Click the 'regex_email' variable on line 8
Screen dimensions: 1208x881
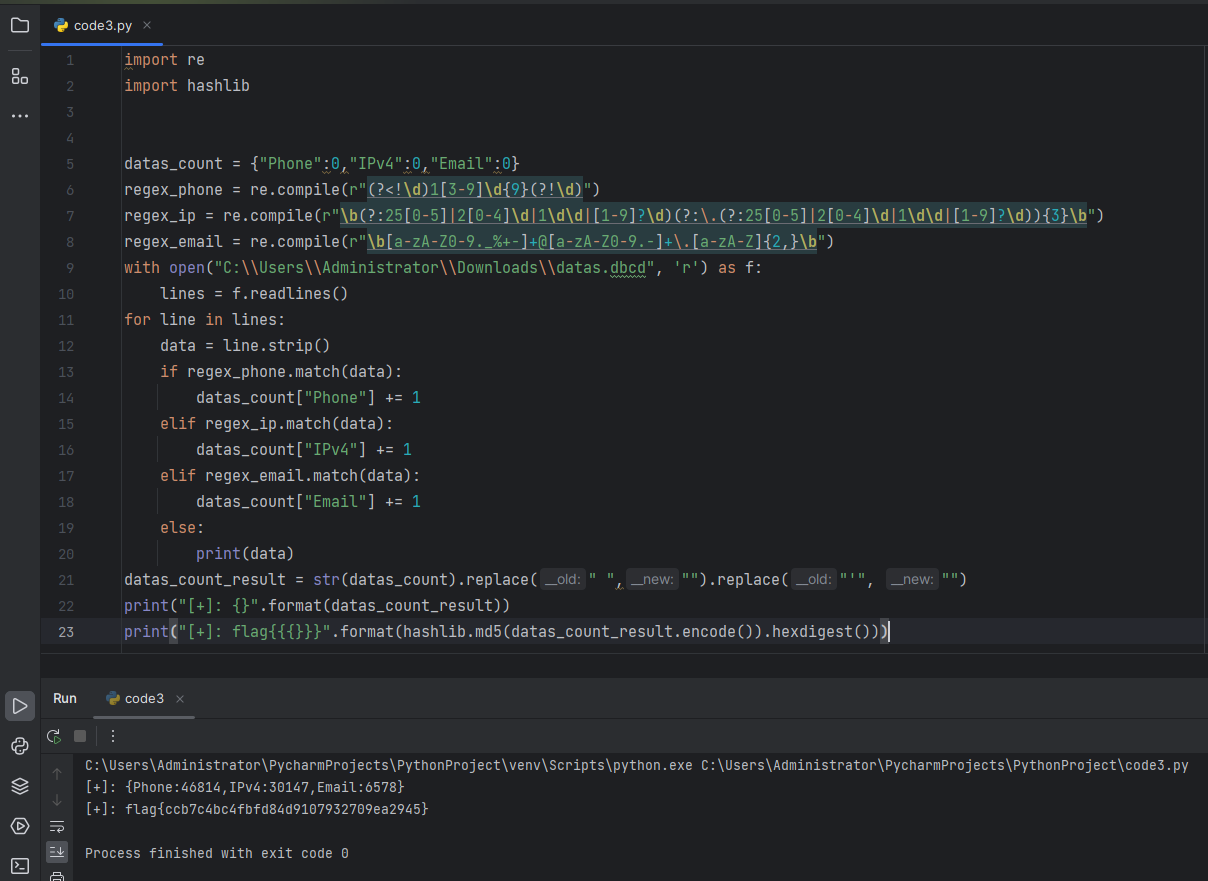[173, 242]
